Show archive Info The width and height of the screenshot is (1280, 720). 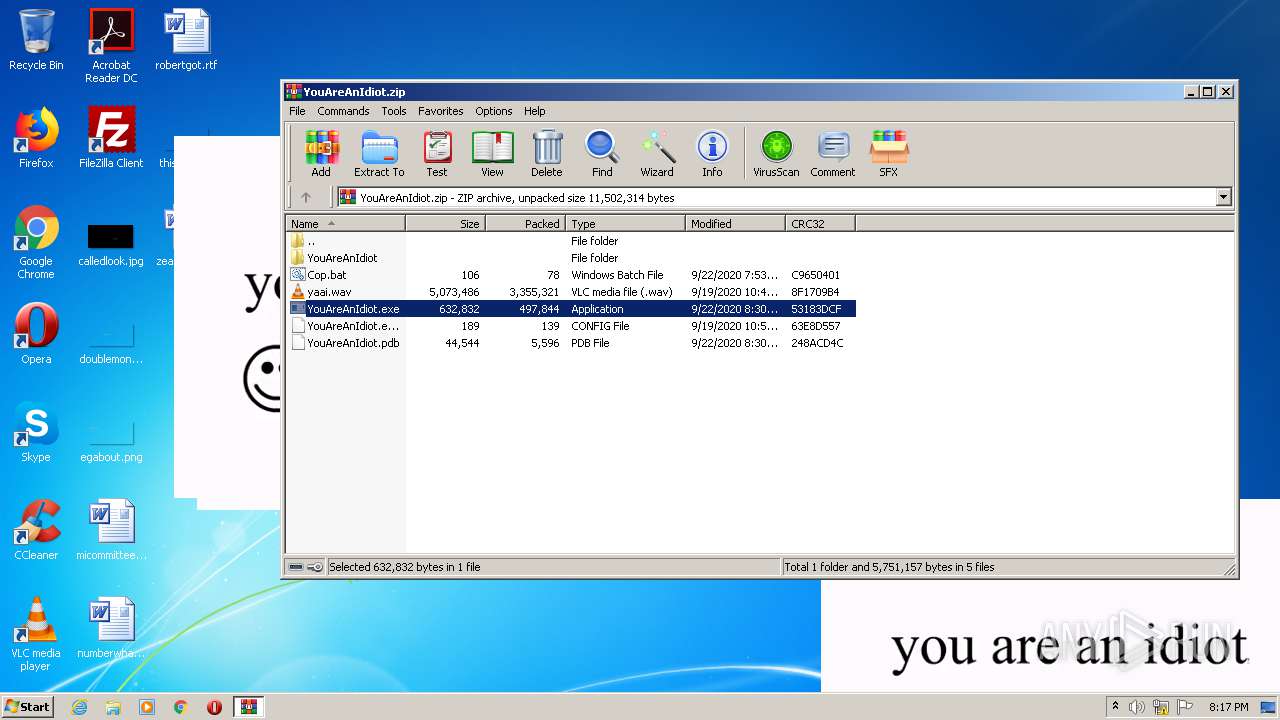(x=712, y=154)
